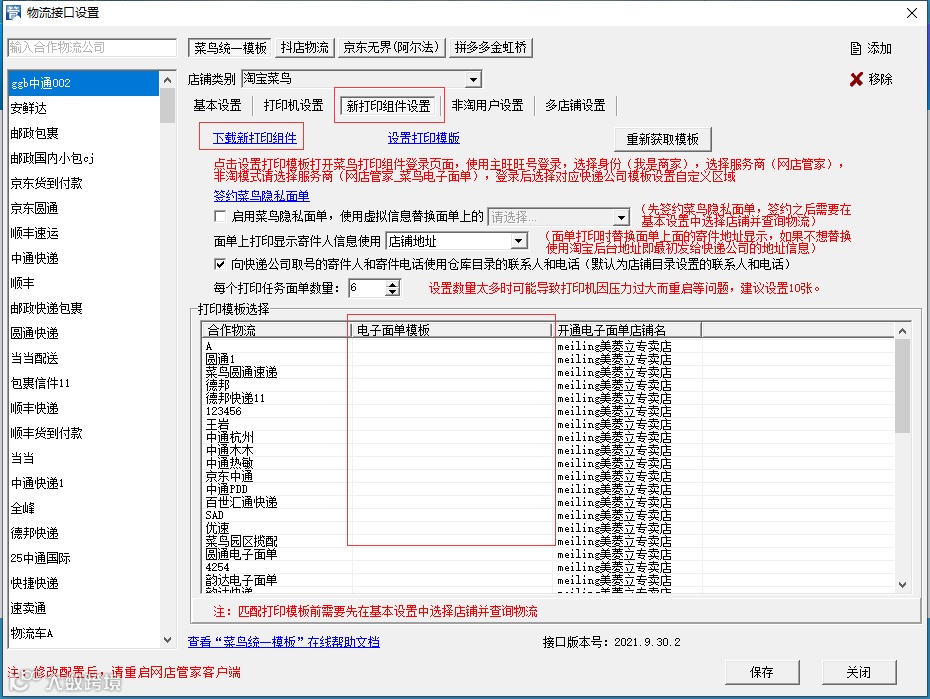This screenshot has width=930, height=699.
Task: Open the 基本设置 tab
Action: (x=217, y=106)
